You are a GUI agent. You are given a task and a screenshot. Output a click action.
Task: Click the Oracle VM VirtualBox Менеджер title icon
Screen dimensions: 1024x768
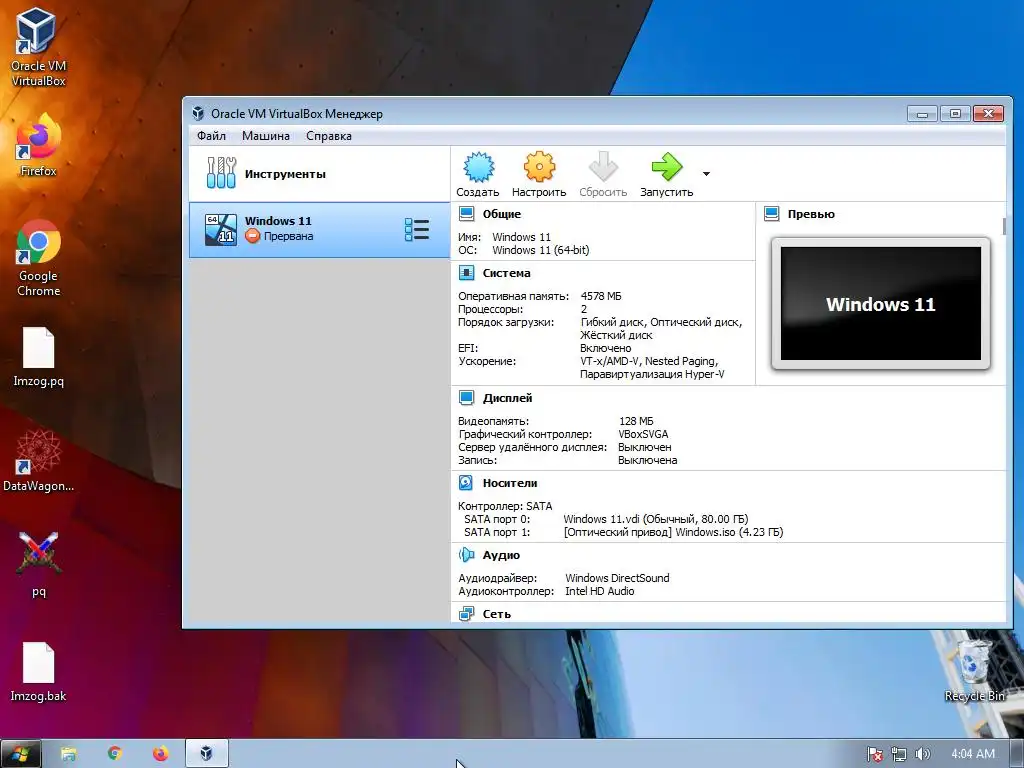click(198, 114)
